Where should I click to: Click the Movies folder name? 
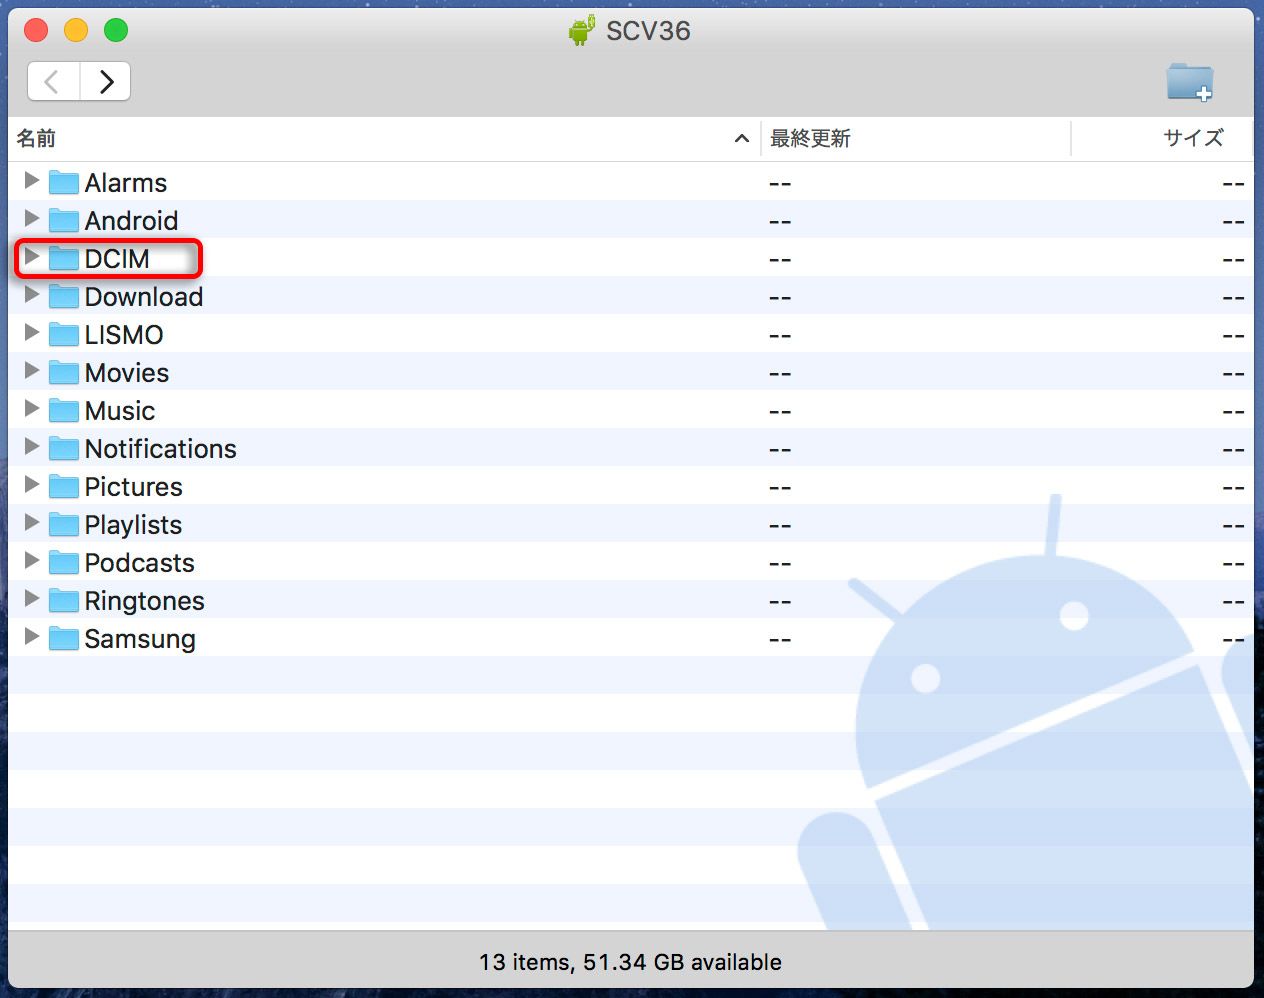point(127,373)
